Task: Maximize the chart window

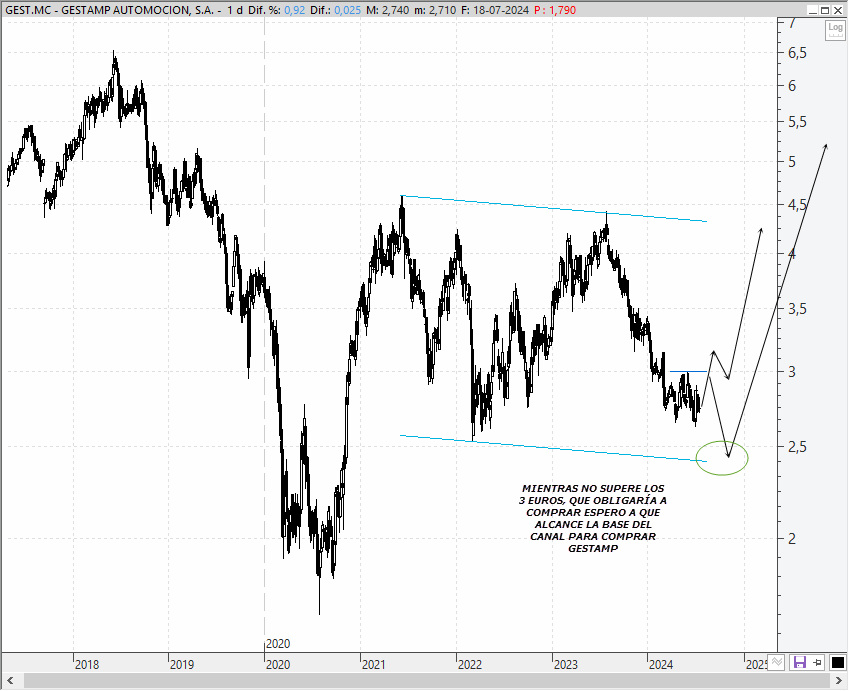Action: [825, 10]
